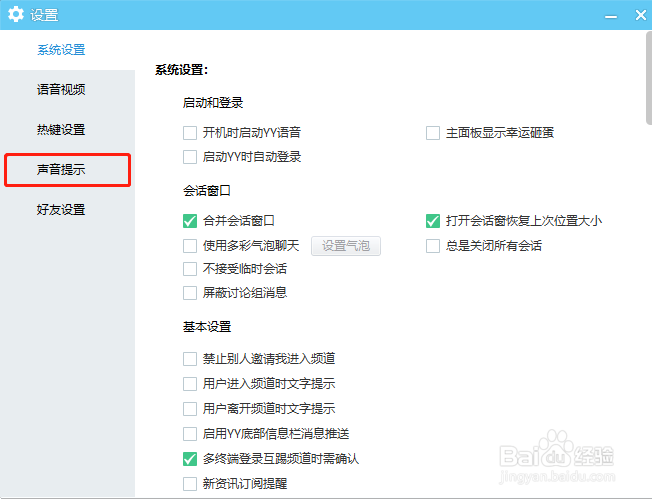This screenshot has width=652, height=499.
Task: Minimize the 设置 window
Action: (610, 17)
